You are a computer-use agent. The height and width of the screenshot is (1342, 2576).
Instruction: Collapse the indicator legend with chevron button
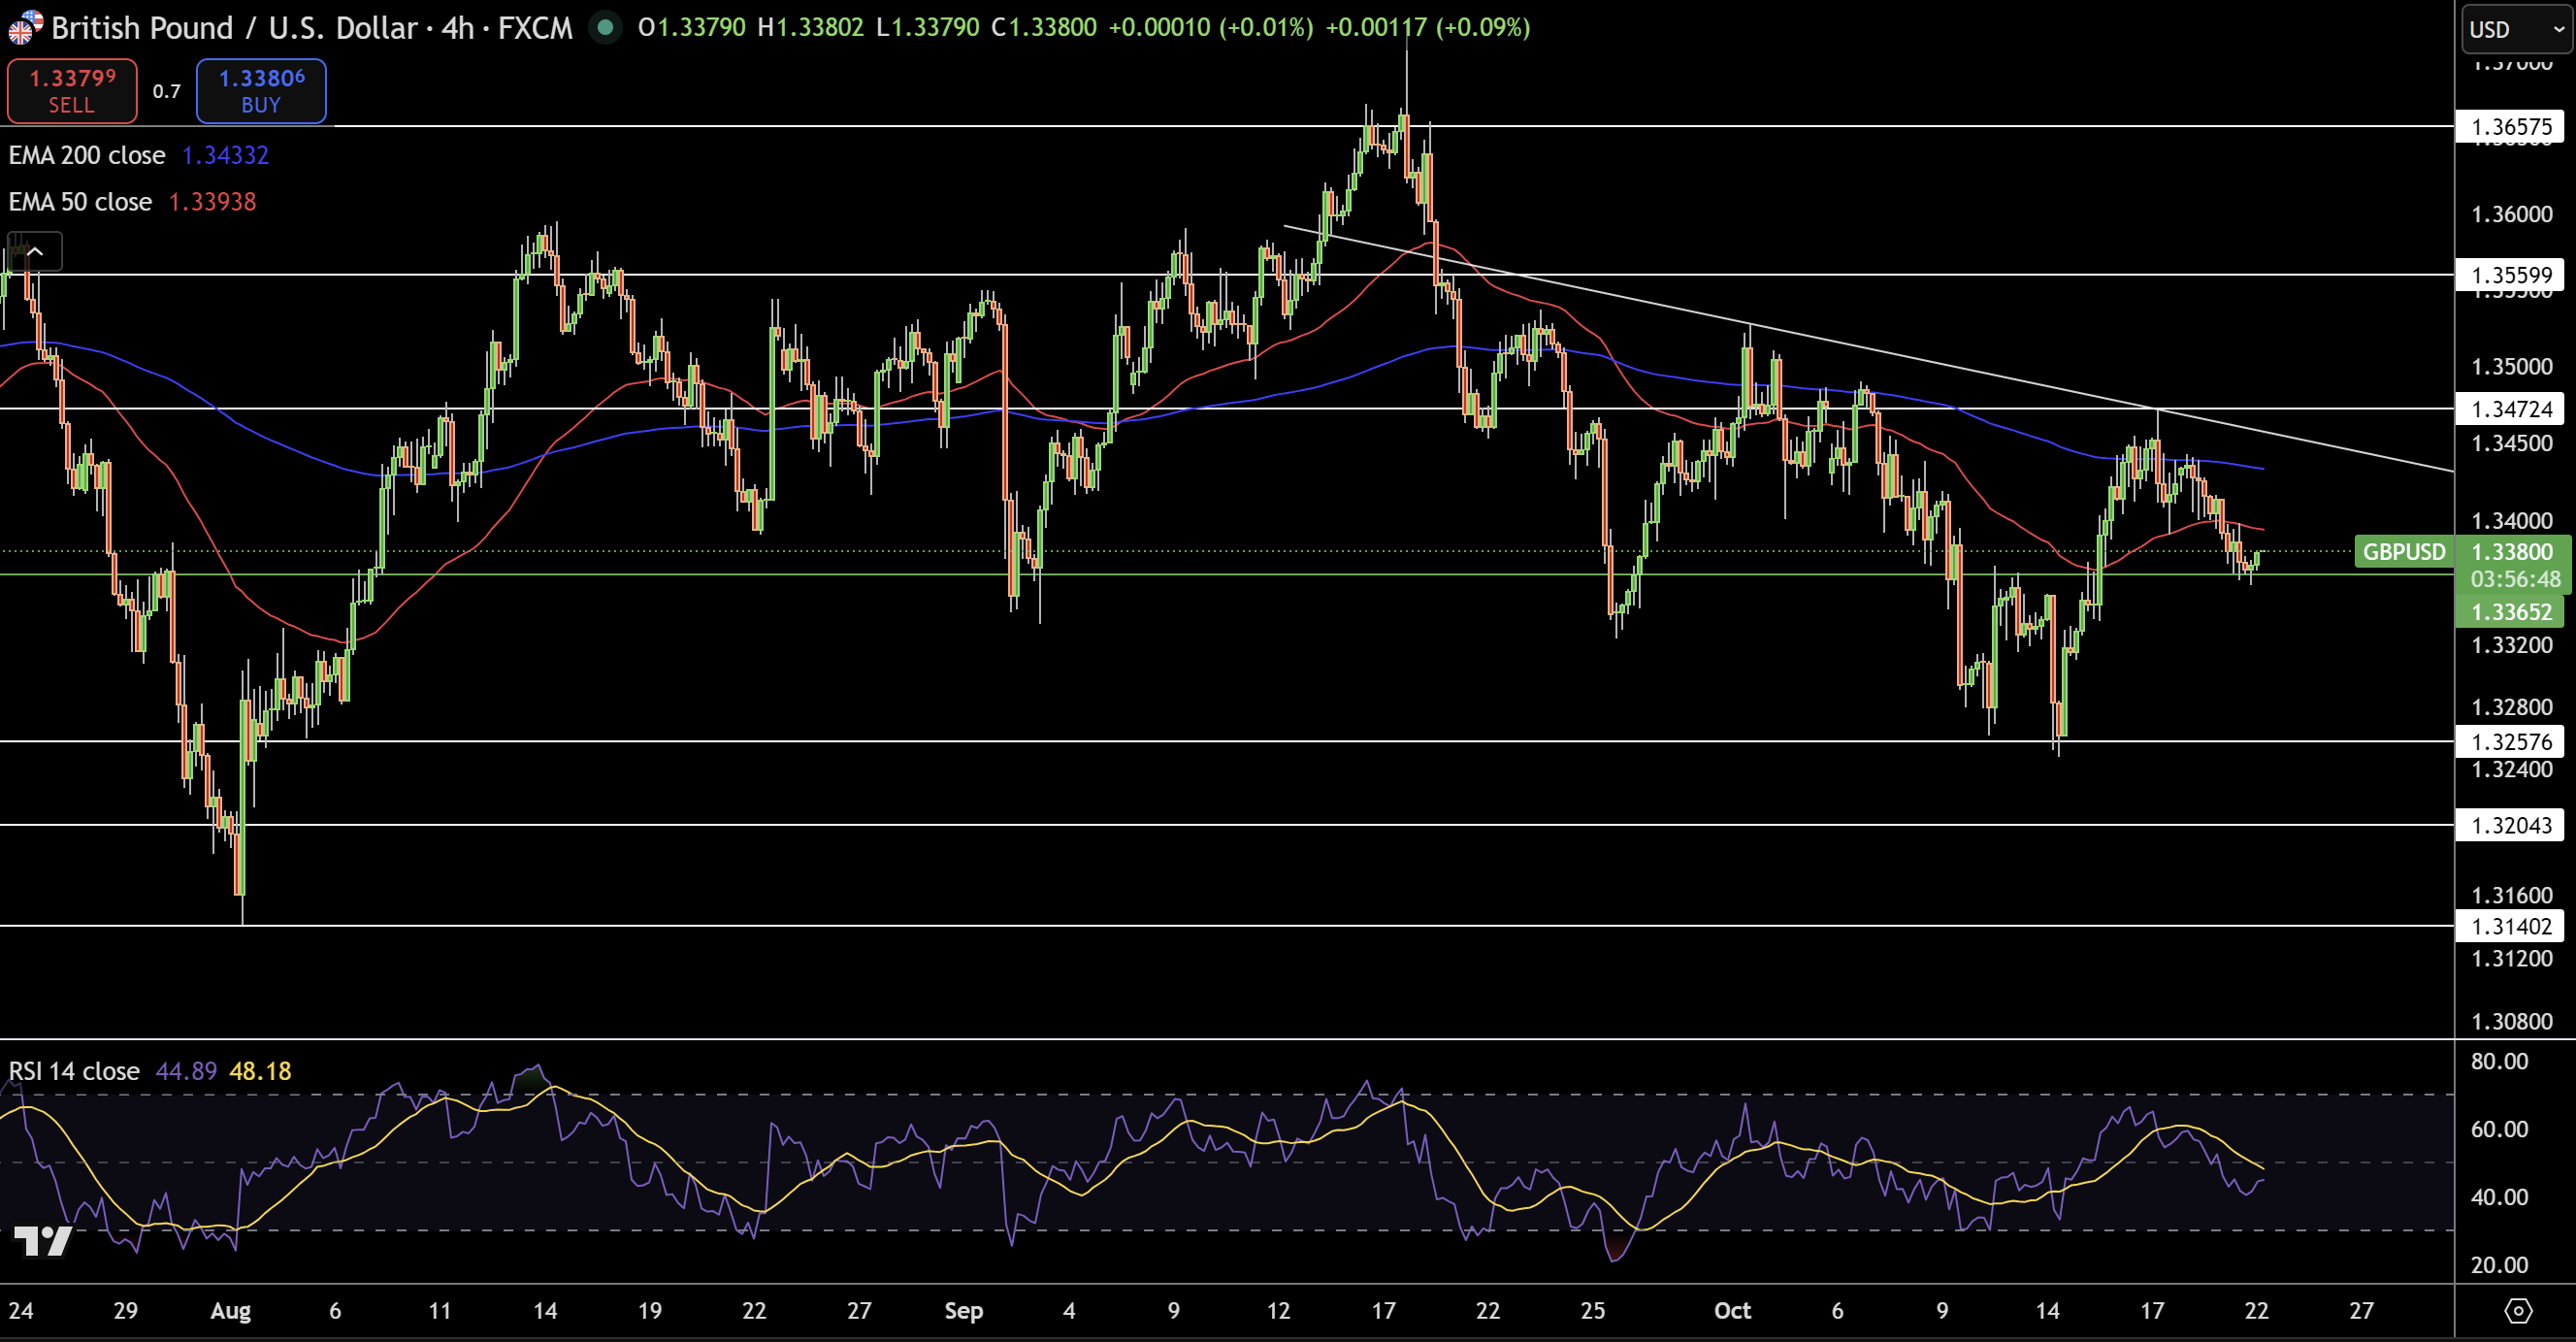click(x=35, y=251)
